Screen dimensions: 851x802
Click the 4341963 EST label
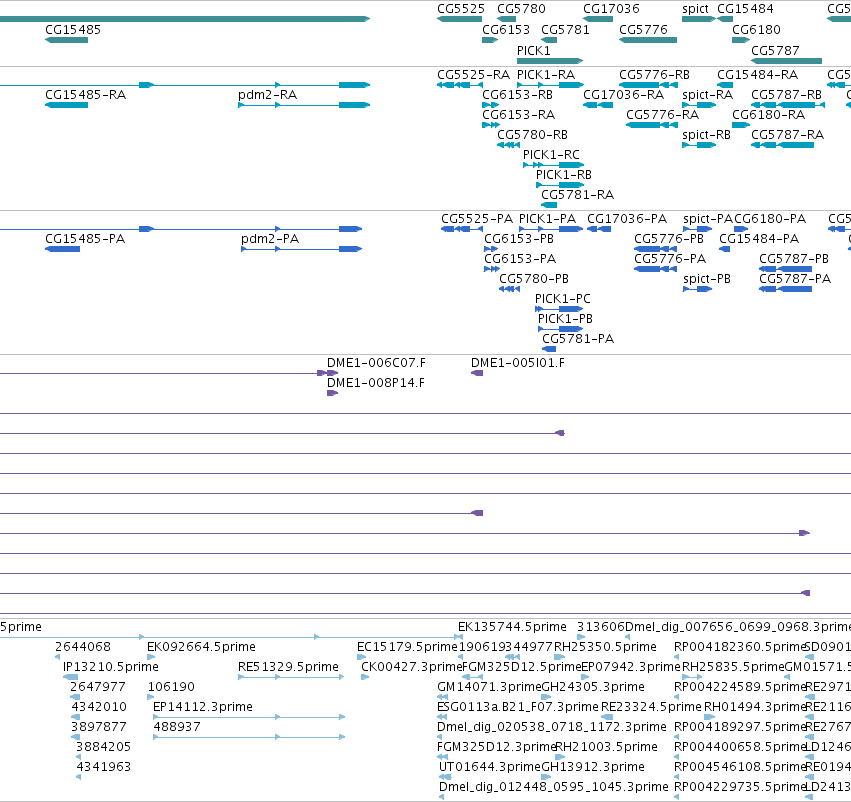(103, 767)
